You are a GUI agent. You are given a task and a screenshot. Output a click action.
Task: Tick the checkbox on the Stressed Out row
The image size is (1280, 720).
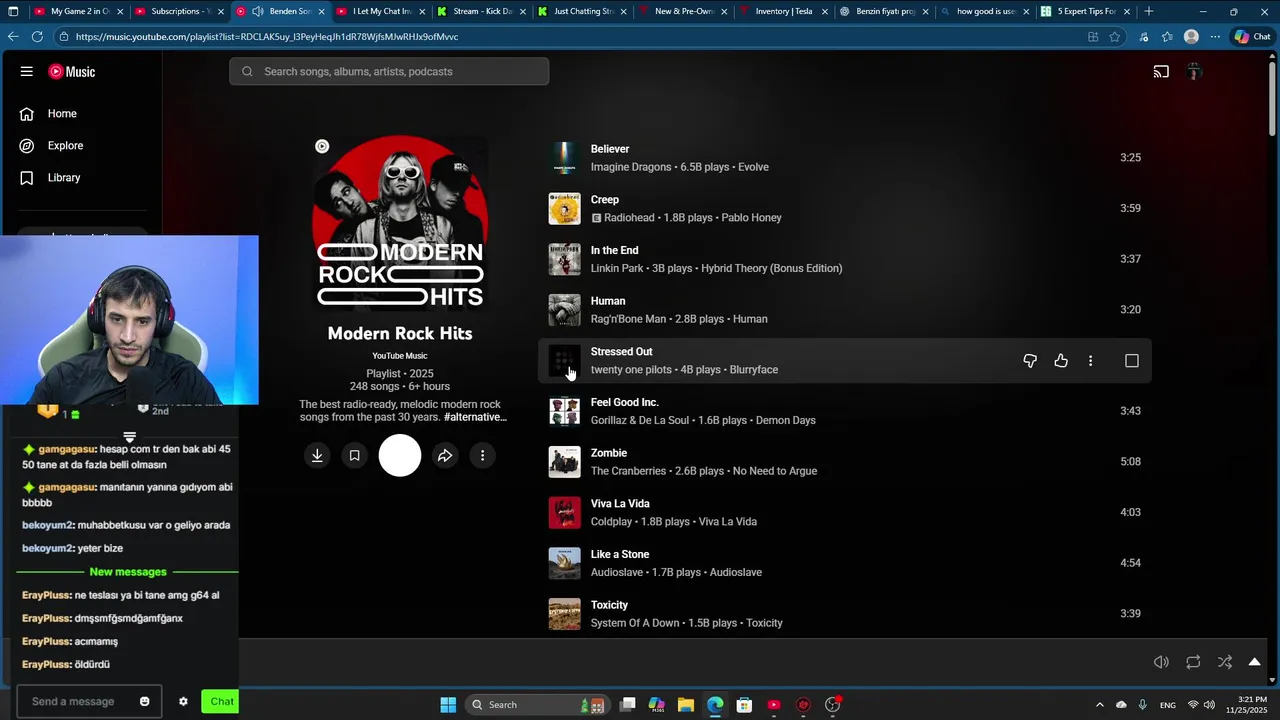point(1132,361)
